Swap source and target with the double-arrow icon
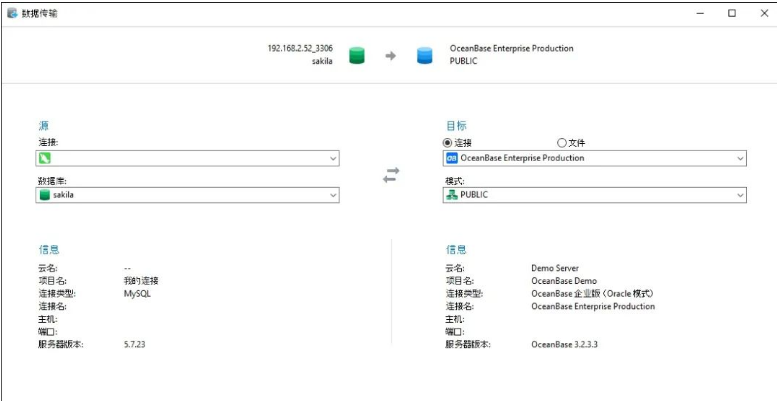 coord(390,175)
